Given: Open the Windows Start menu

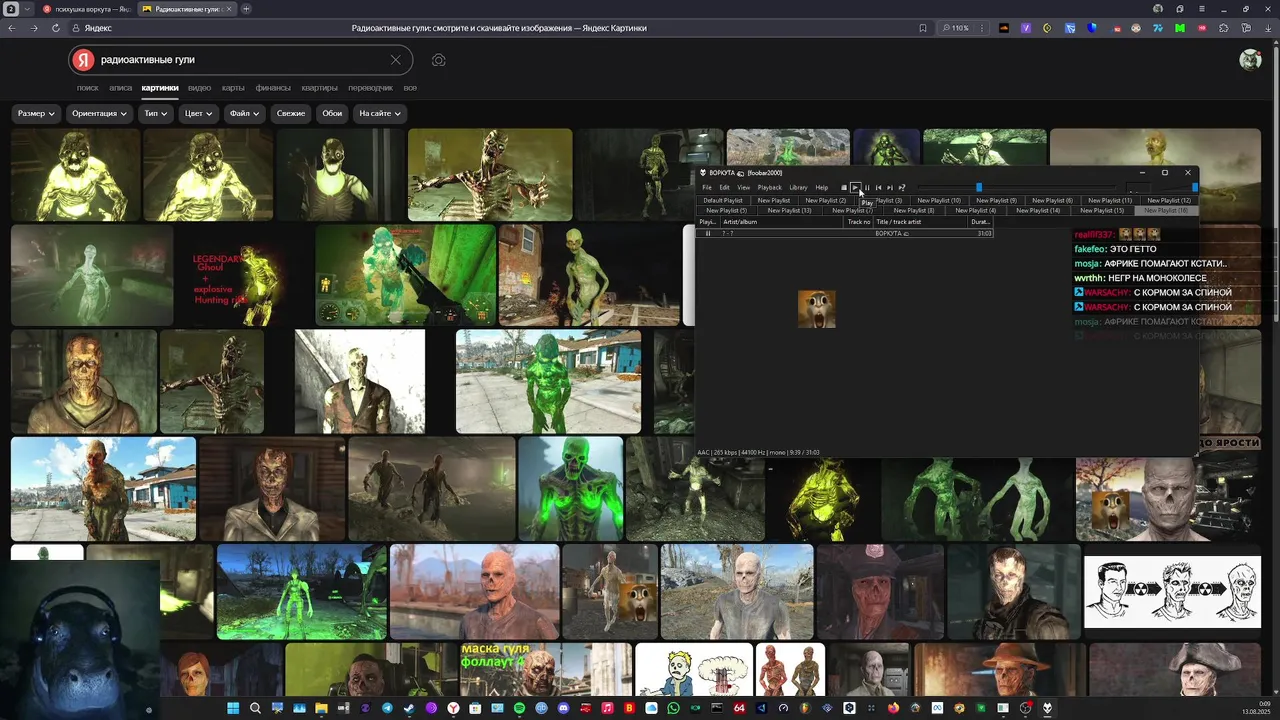Looking at the screenshot, I should coord(232,708).
